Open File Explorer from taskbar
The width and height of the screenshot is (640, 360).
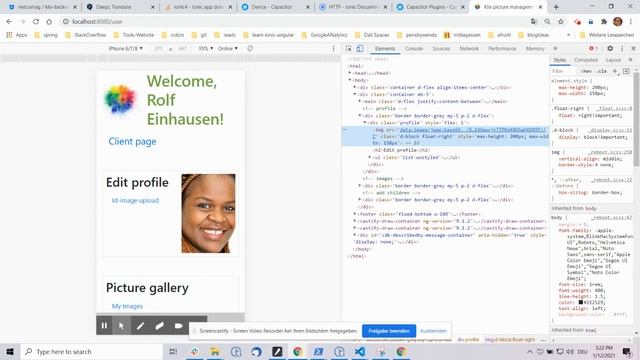215,351
